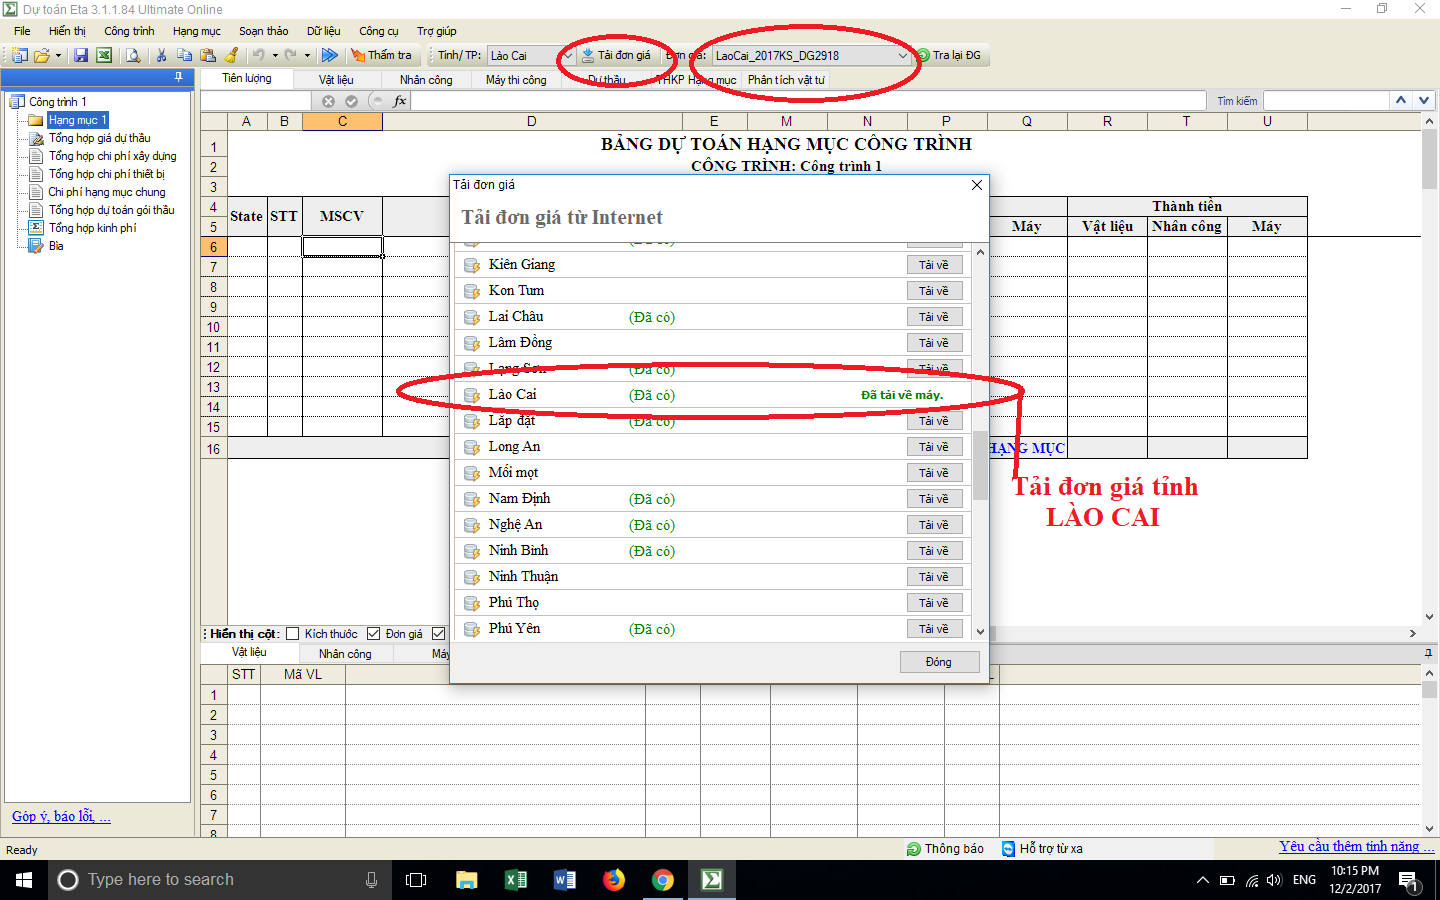The height and width of the screenshot is (900, 1440).
Task: Enable the Kích thước column checkbox
Action: 293,634
